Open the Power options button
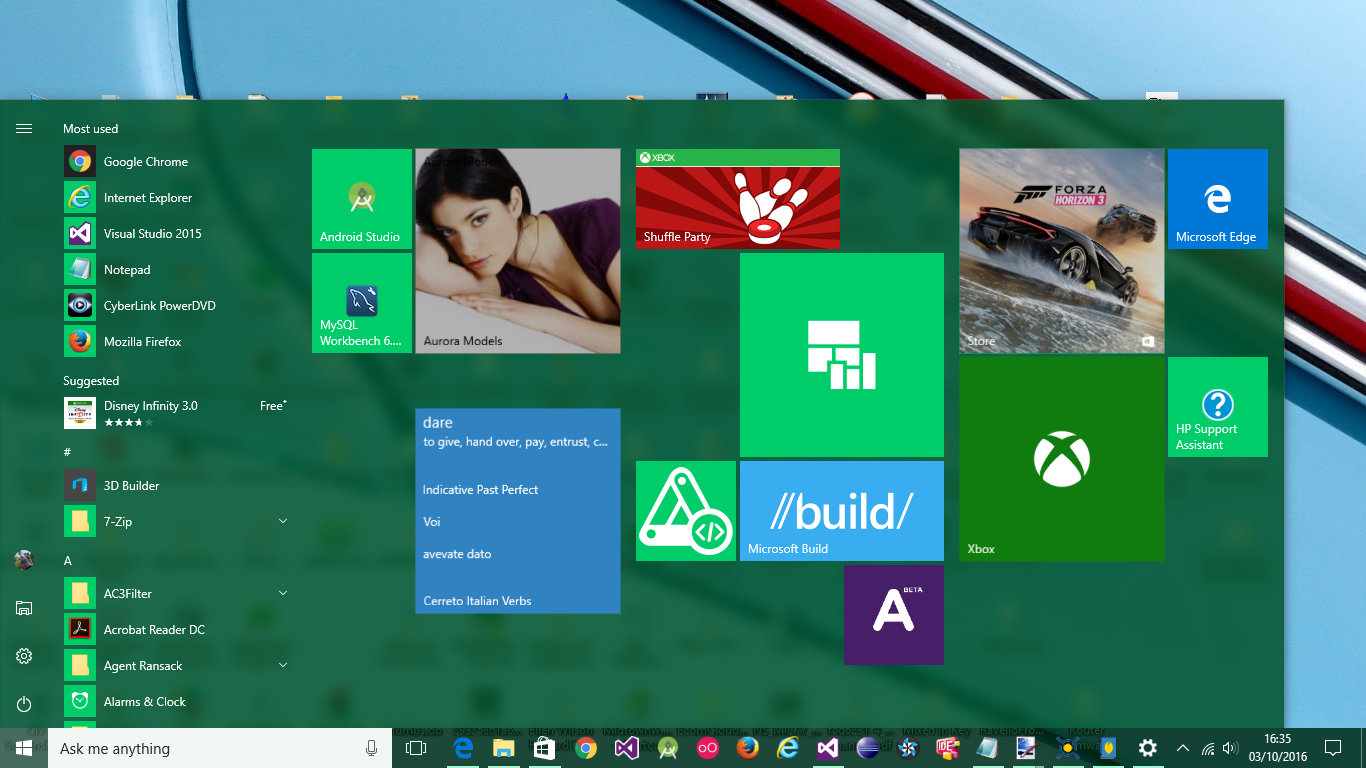Screen dimensions: 1366x768 pyautogui.click(x=24, y=704)
